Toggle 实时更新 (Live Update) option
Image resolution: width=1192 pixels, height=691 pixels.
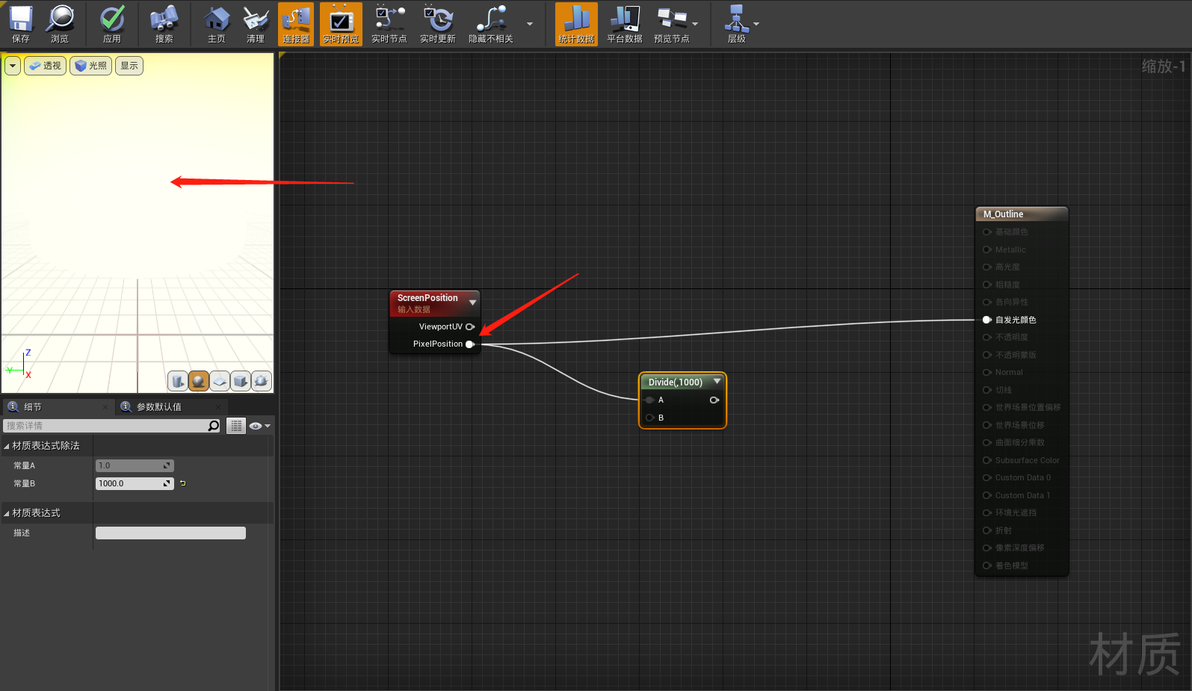(438, 24)
